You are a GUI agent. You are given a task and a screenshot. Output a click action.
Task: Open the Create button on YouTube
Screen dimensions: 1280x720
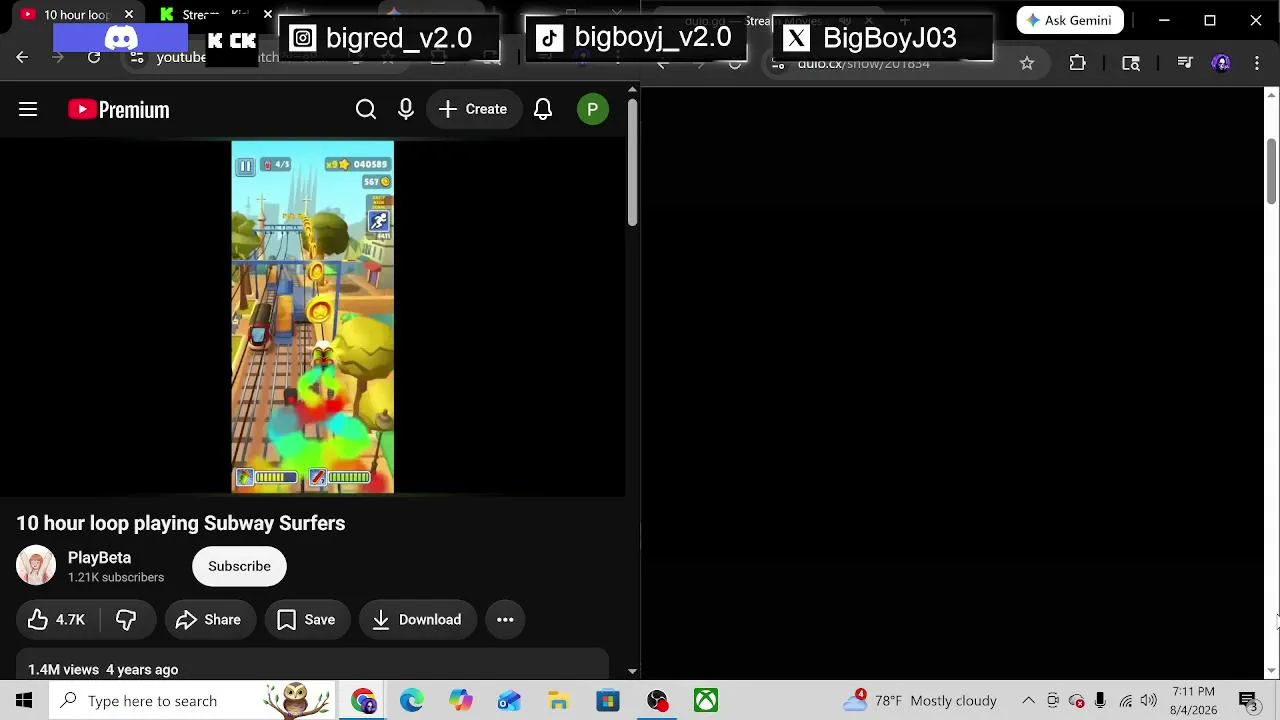click(x=473, y=109)
